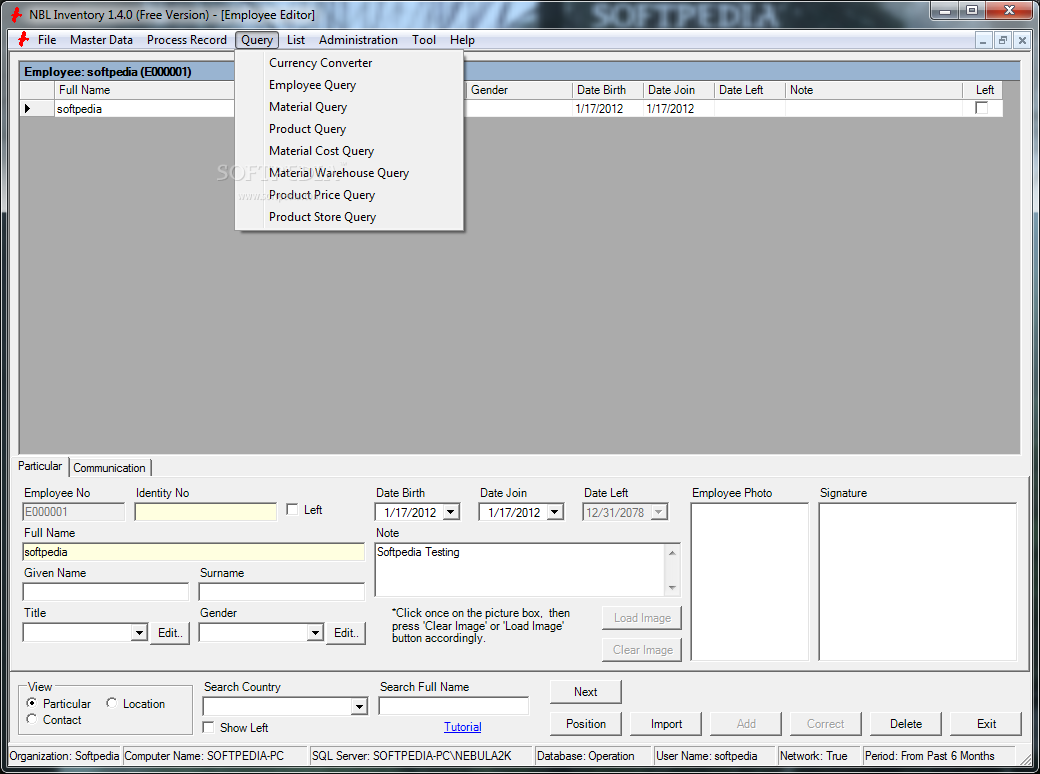
Task: Open the Master Data menu
Action: pos(101,40)
